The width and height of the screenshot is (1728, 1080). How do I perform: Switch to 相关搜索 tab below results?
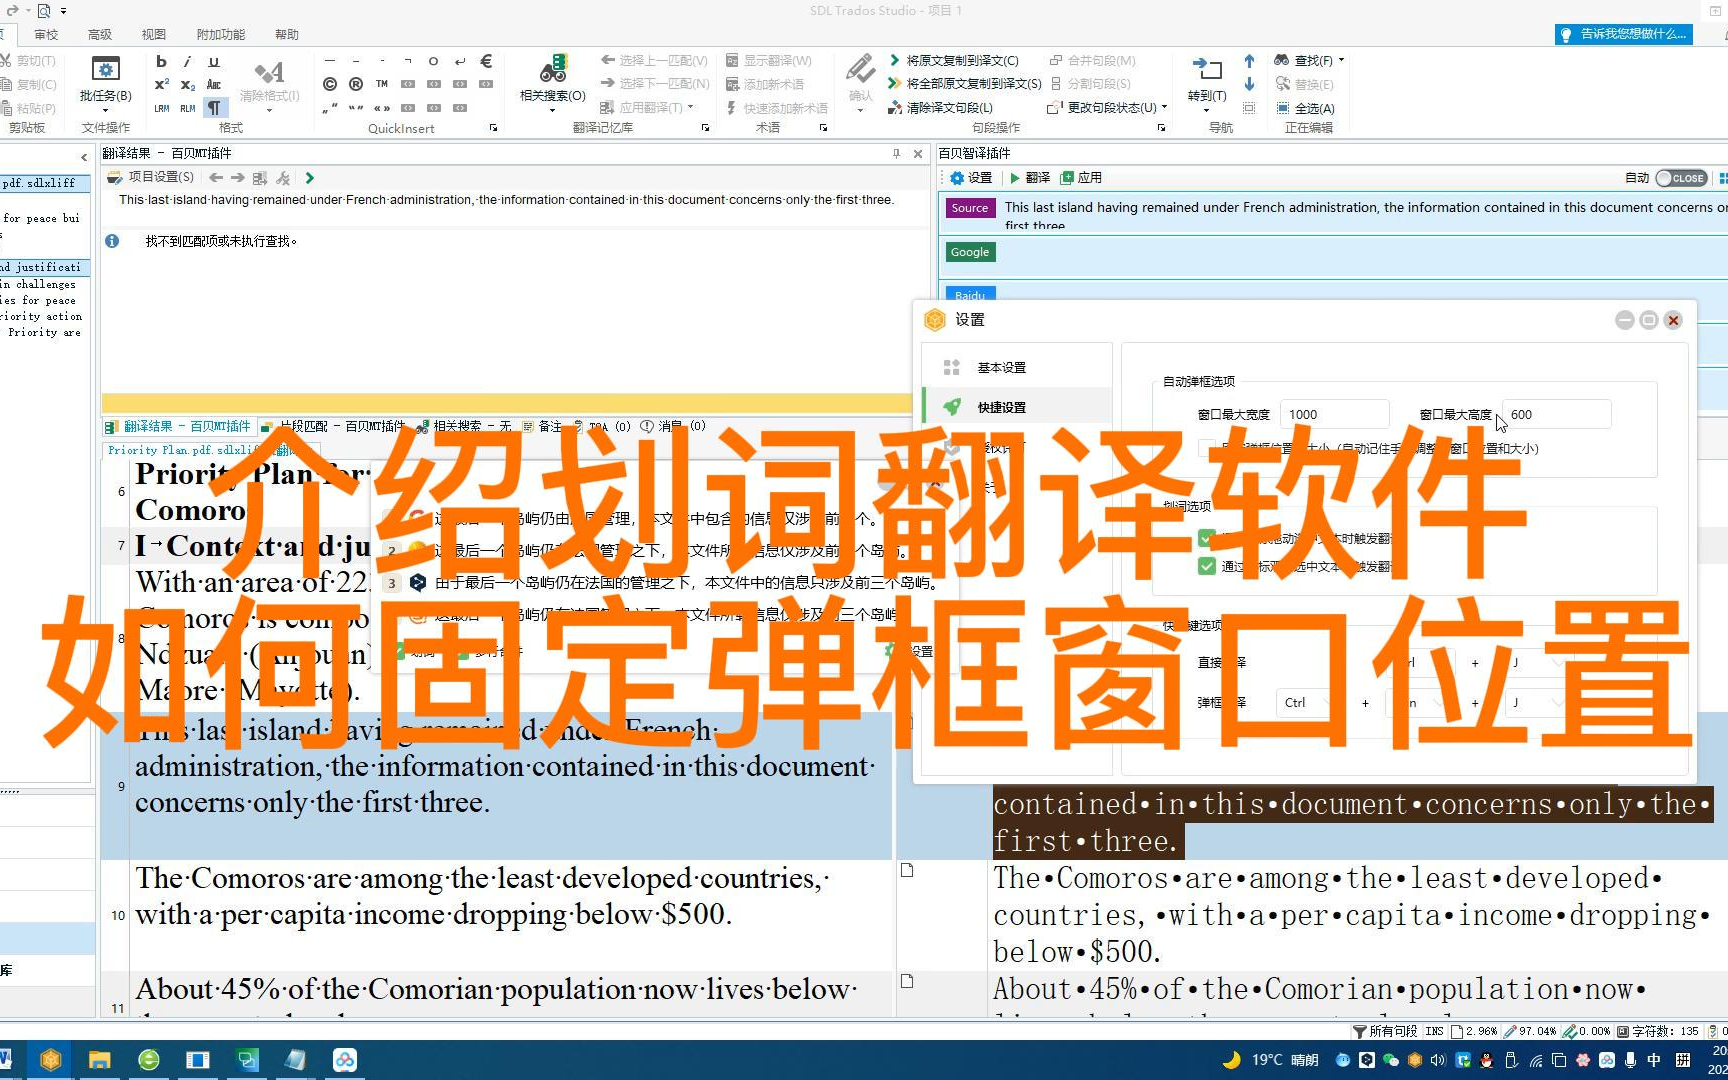click(x=462, y=426)
